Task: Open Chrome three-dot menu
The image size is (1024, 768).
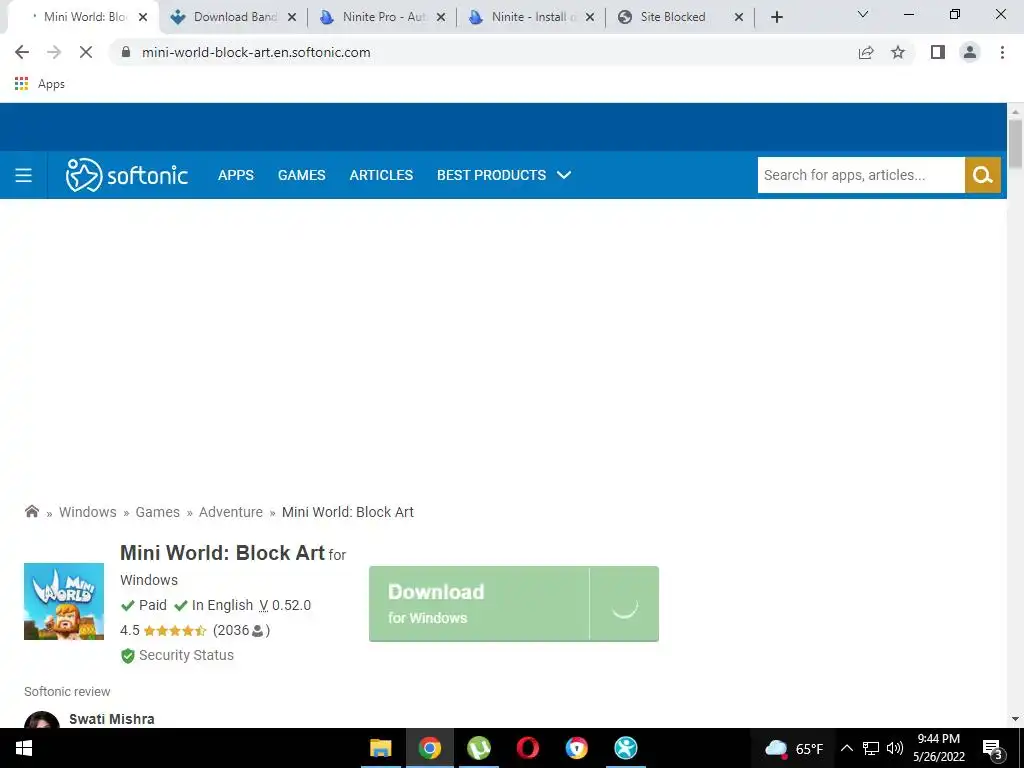Action: 1002,52
